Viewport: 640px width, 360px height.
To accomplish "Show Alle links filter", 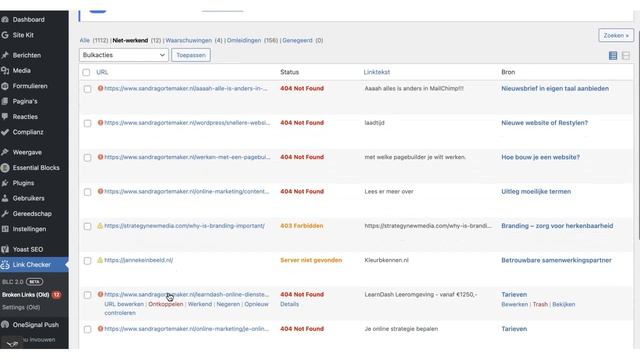I will coord(84,40).
